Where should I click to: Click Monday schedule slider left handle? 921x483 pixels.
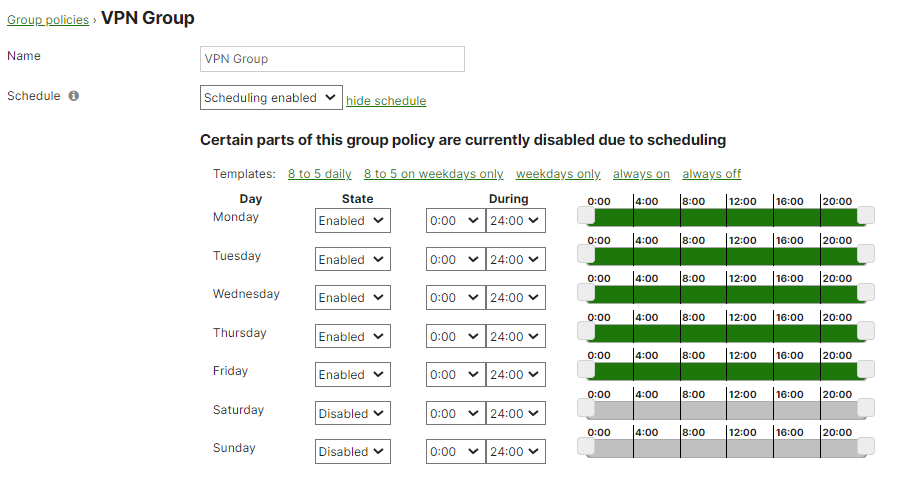(586, 216)
